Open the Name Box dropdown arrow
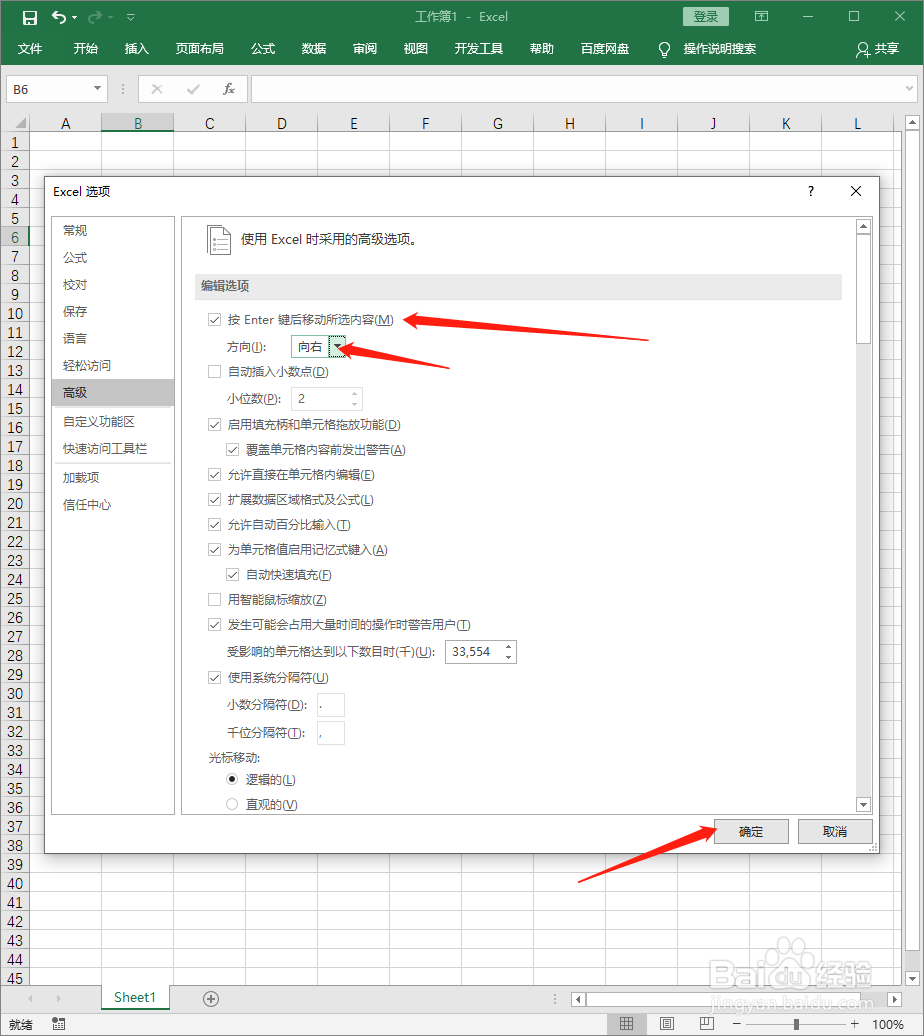924x1036 pixels. 95,88
